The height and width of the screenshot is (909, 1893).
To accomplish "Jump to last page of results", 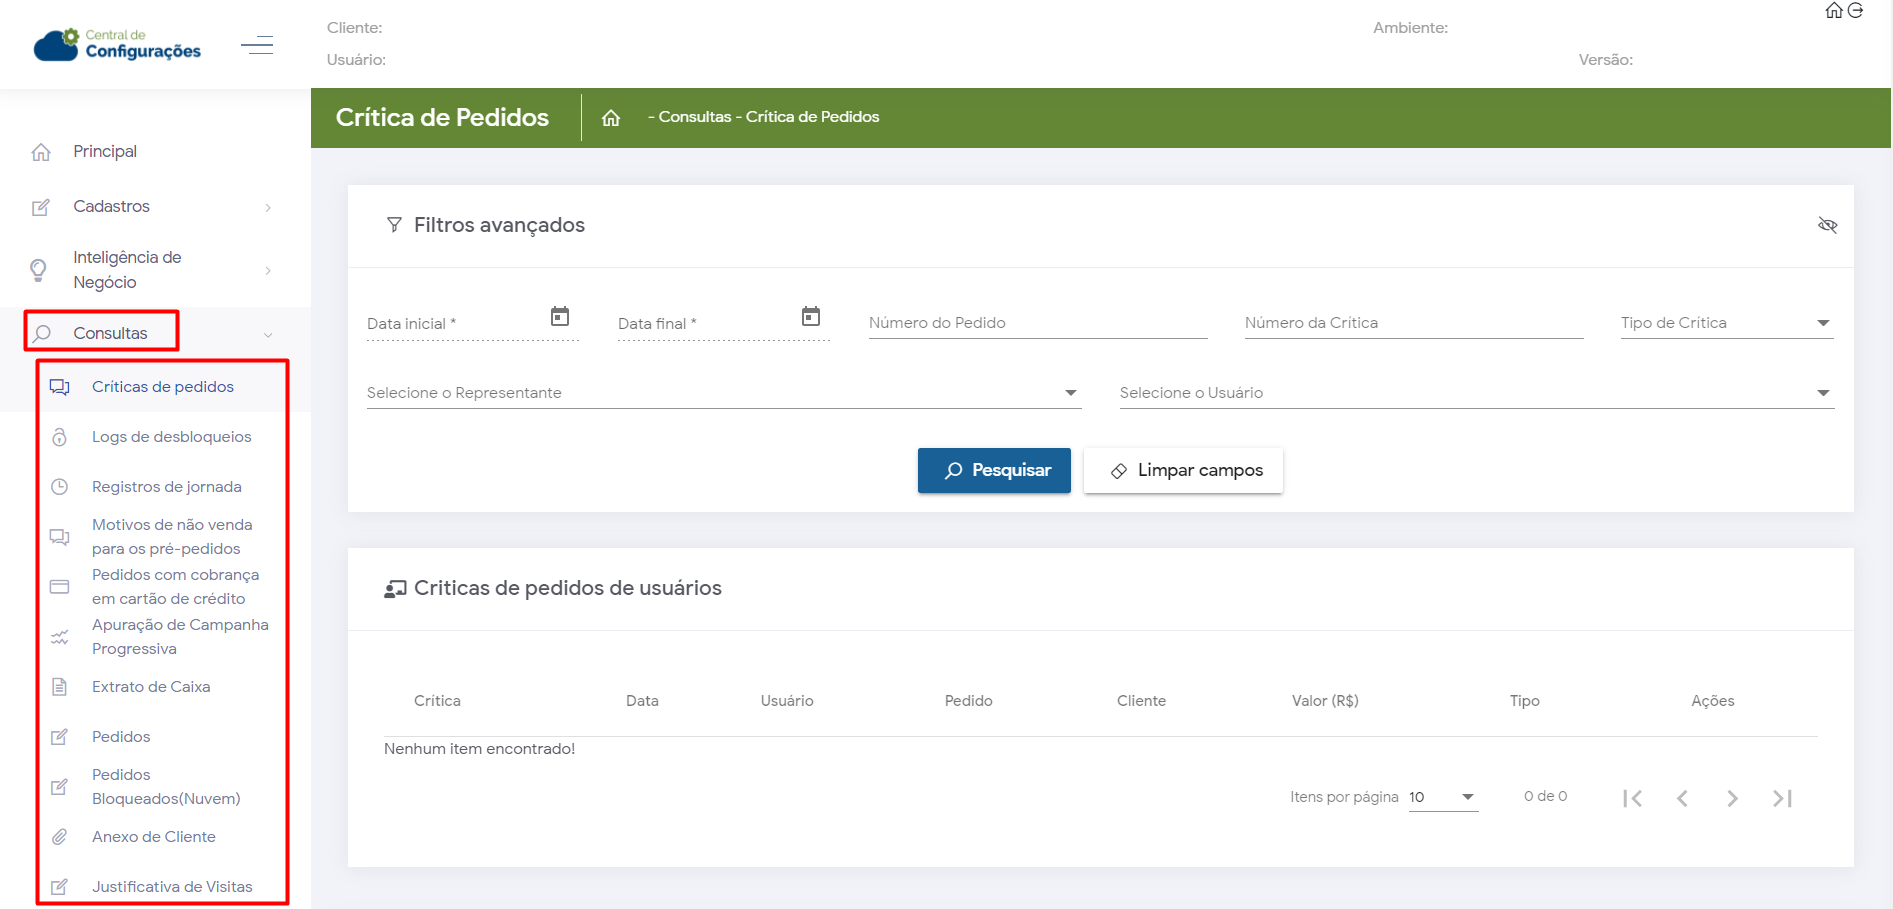I will coord(1782,798).
